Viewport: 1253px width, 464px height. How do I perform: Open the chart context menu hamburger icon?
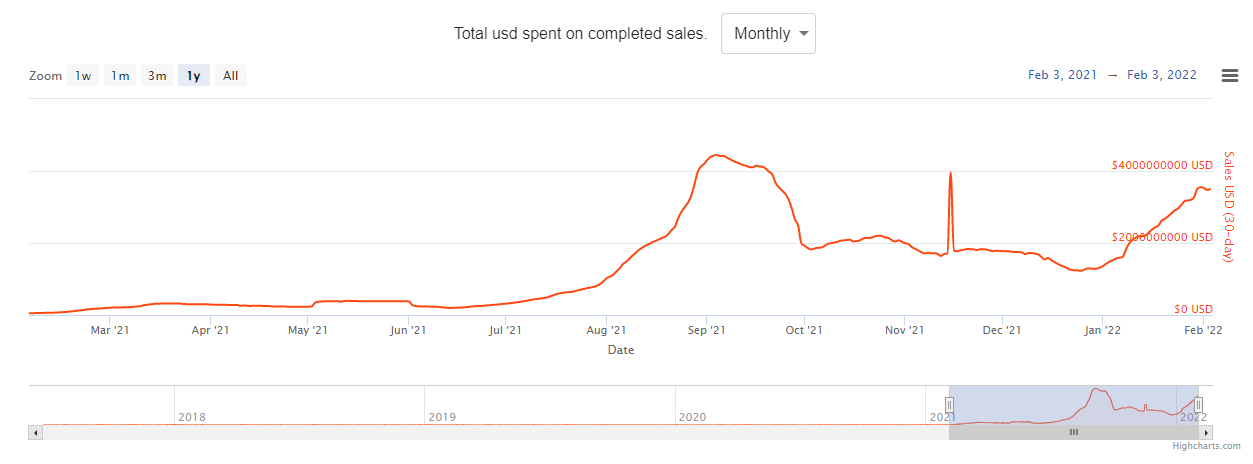[1230, 76]
